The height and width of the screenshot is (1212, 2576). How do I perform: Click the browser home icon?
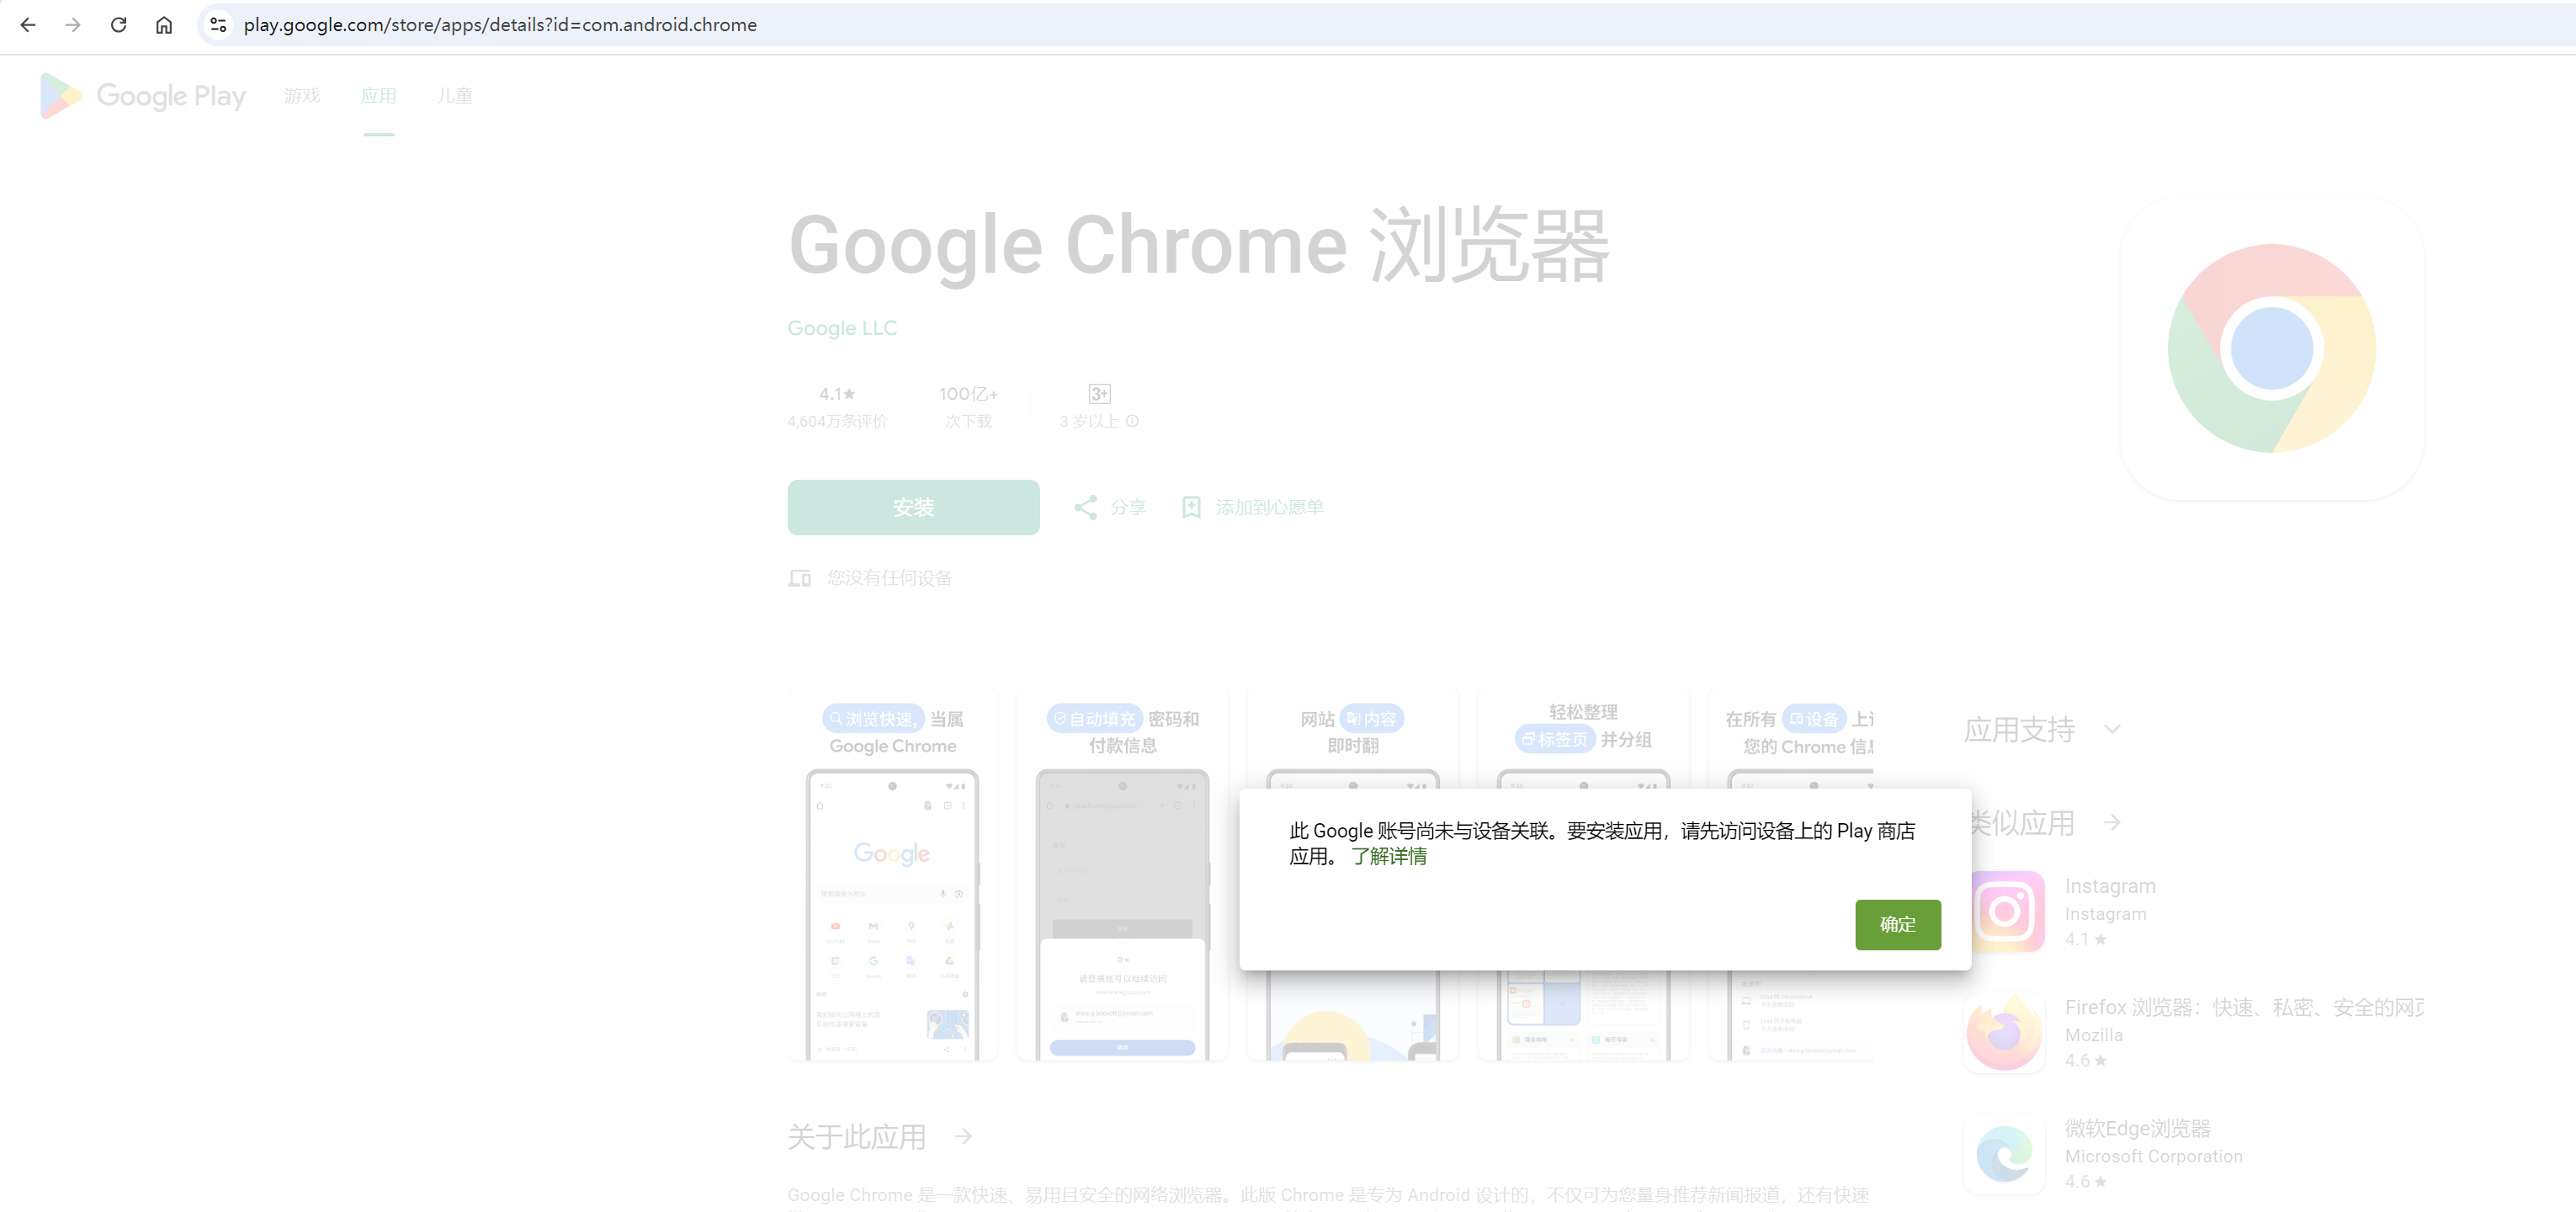[164, 25]
